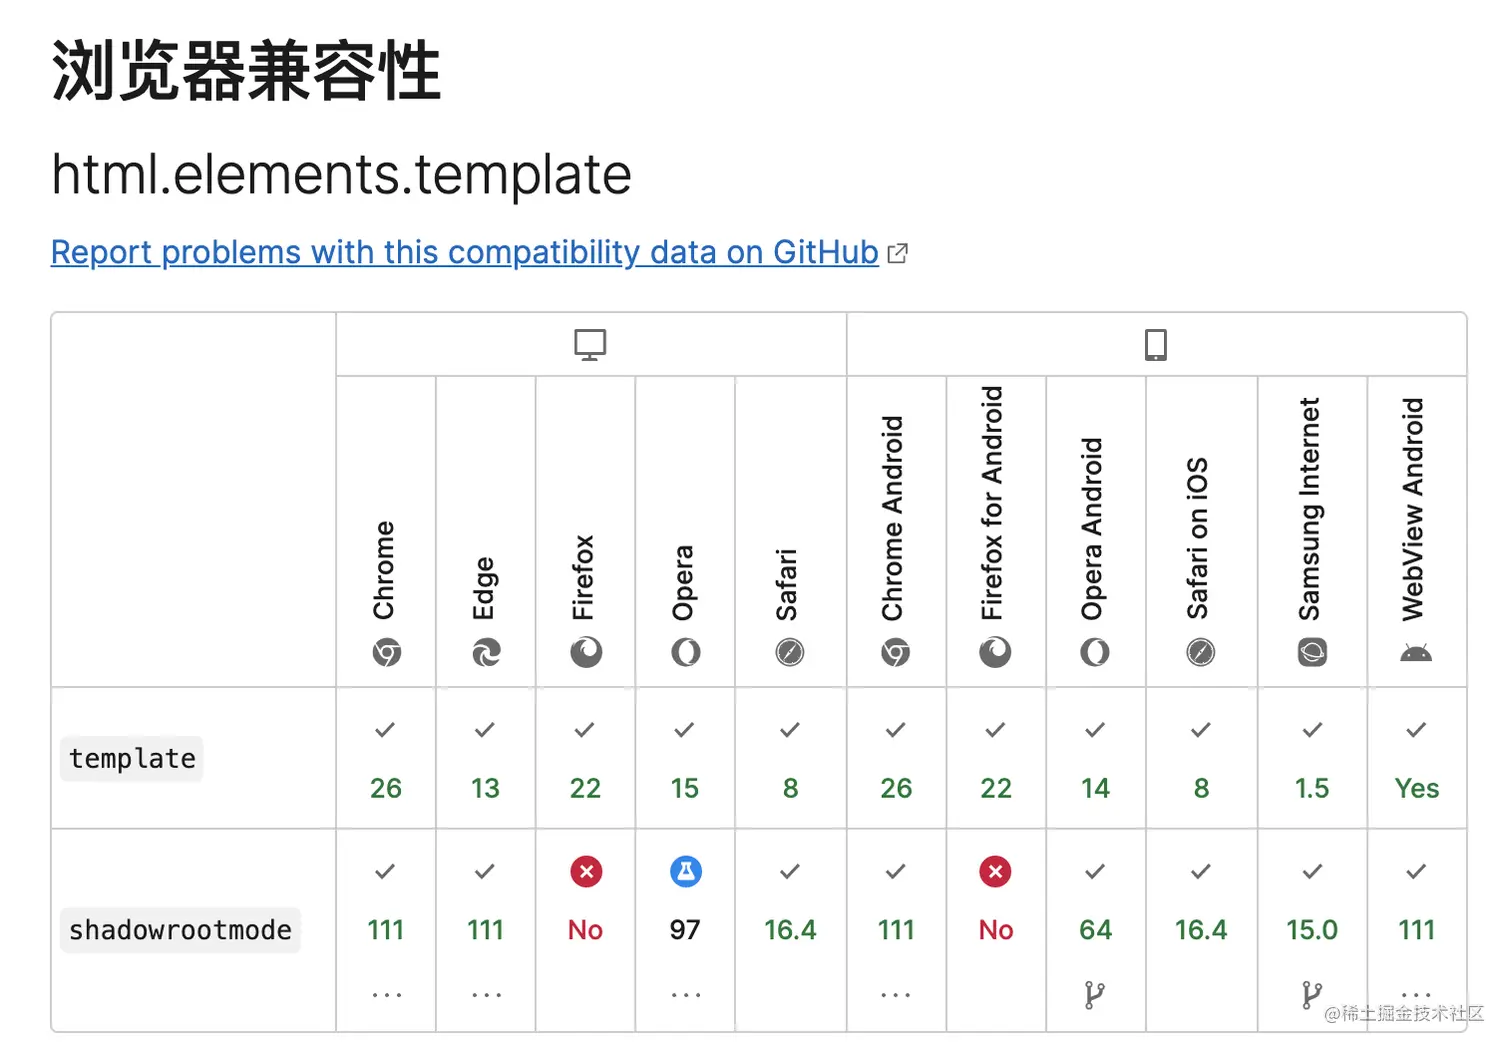Click the desktop monitor icon header
Screen dimensions: 1512x1051
tap(590, 345)
